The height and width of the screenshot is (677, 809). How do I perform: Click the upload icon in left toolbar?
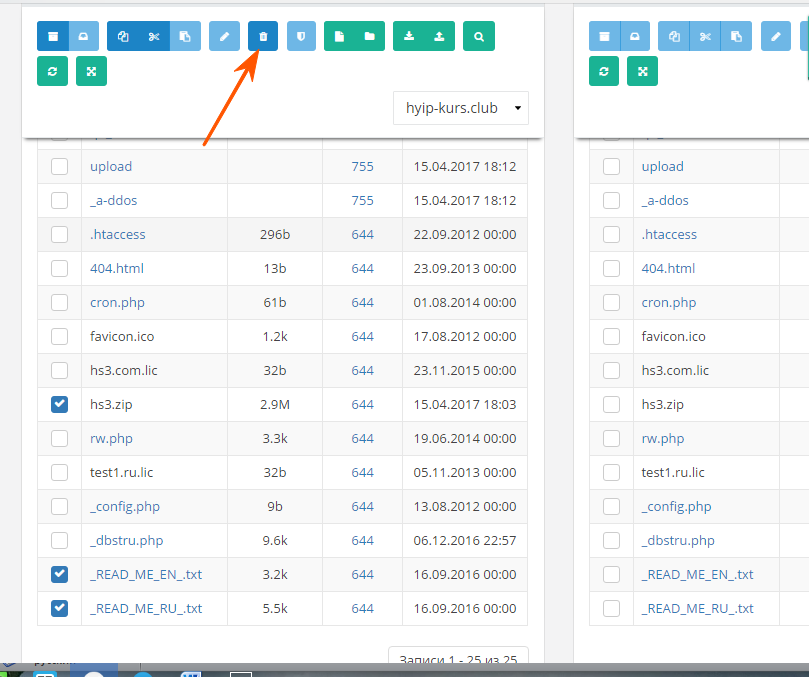coord(440,37)
